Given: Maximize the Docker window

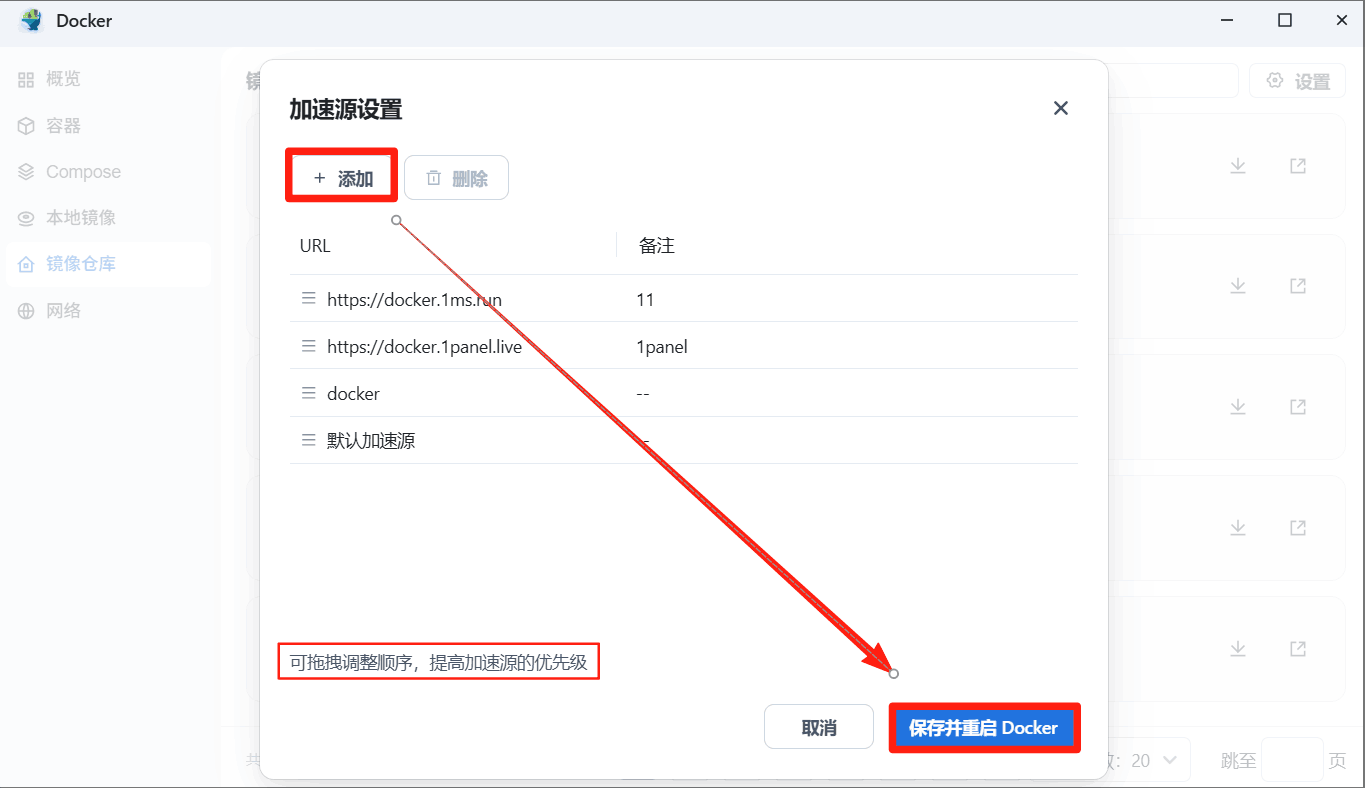Looking at the screenshot, I should tap(1285, 20).
